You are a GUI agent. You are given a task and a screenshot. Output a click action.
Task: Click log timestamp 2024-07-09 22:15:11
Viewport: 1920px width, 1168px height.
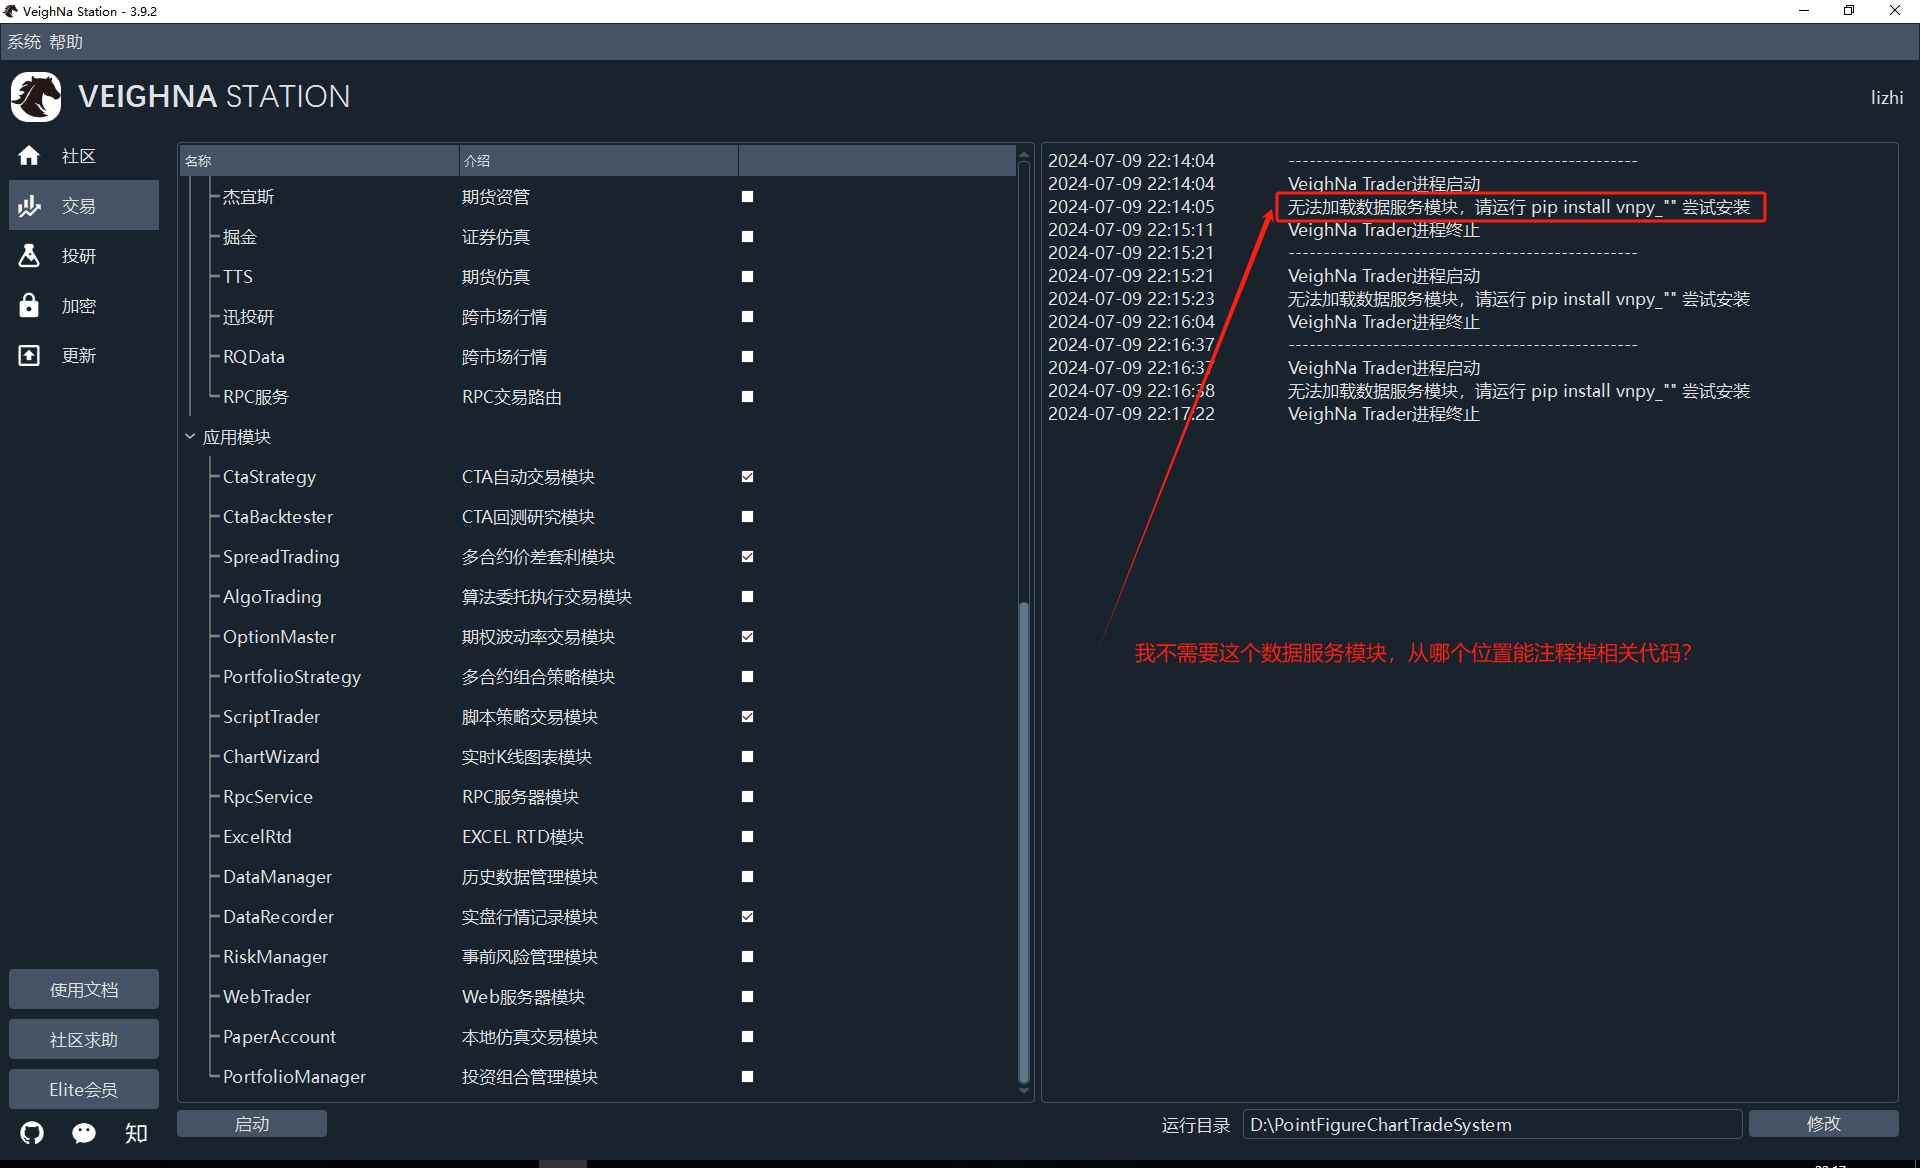(1131, 230)
